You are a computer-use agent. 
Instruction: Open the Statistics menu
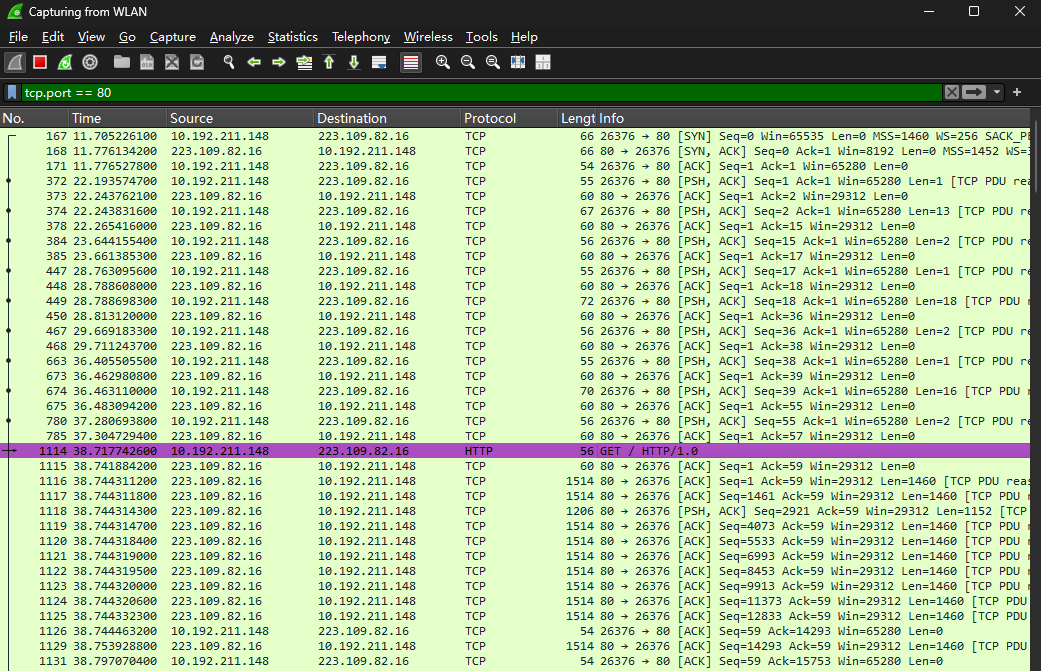click(293, 37)
